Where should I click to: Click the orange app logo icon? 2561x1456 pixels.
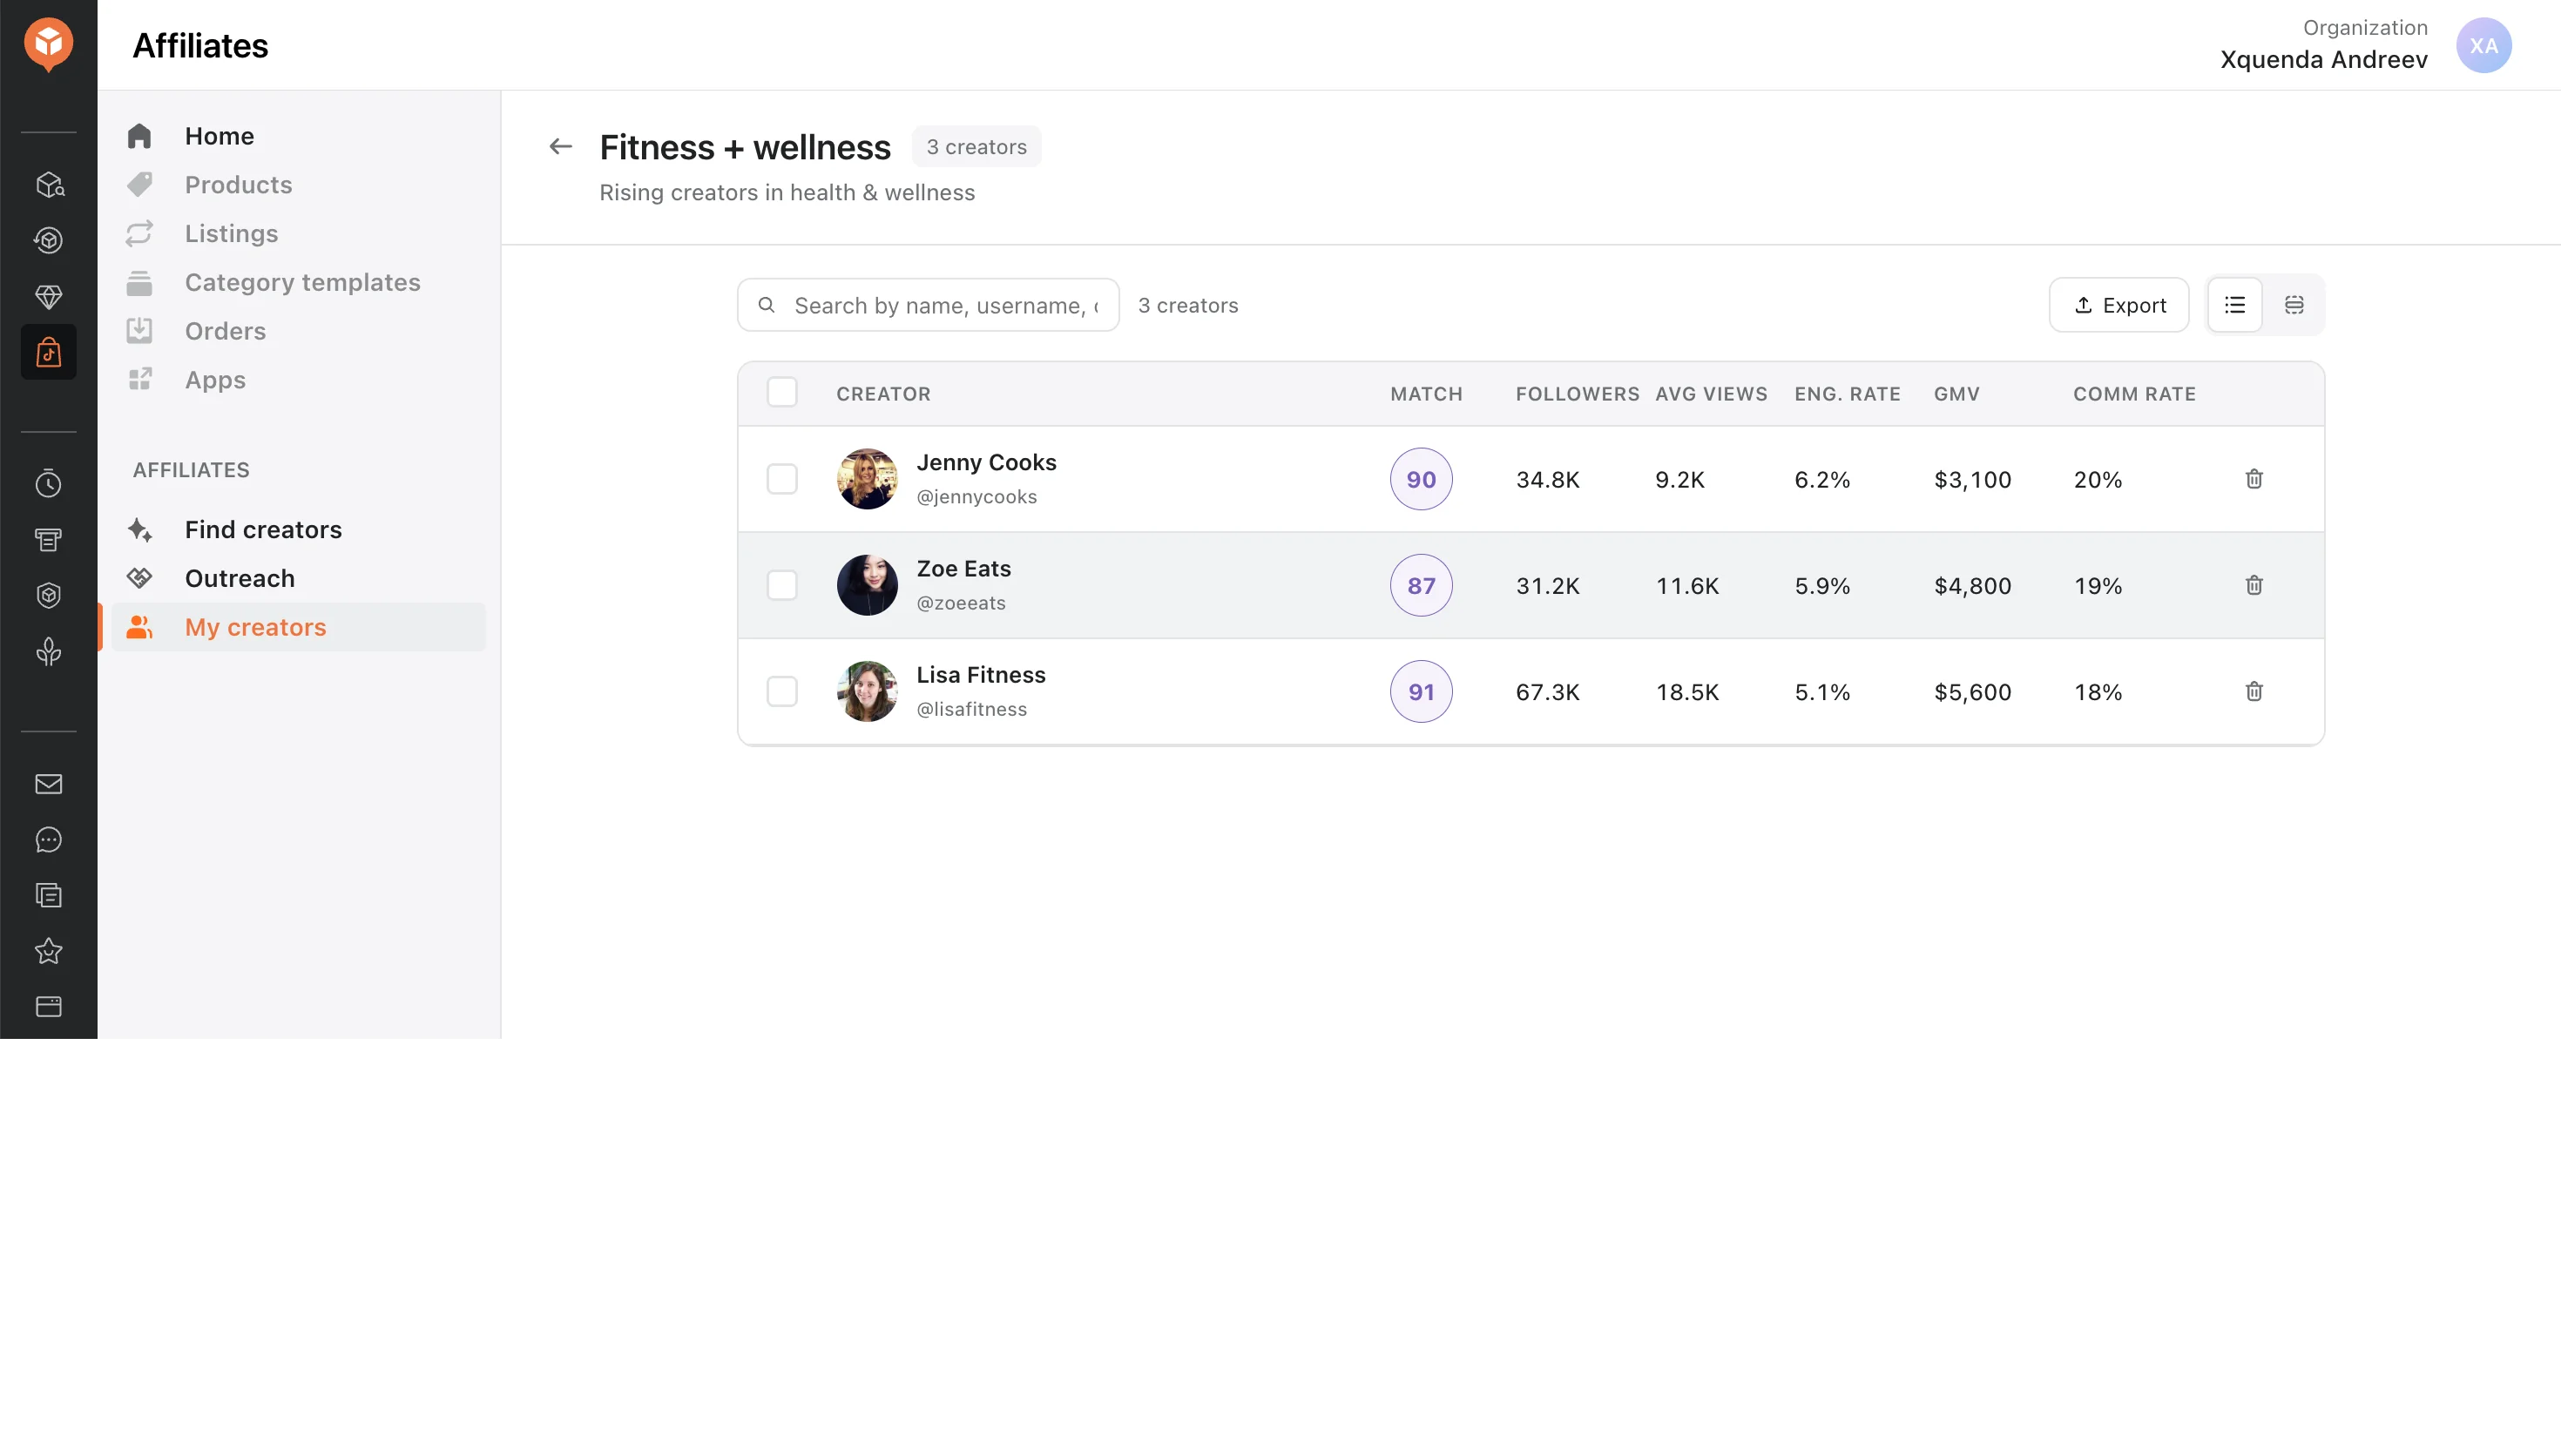pos(48,44)
